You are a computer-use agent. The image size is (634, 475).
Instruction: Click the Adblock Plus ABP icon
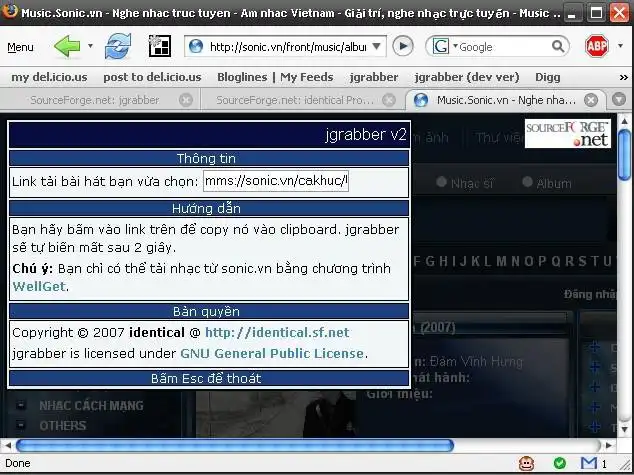click(597, 46)
